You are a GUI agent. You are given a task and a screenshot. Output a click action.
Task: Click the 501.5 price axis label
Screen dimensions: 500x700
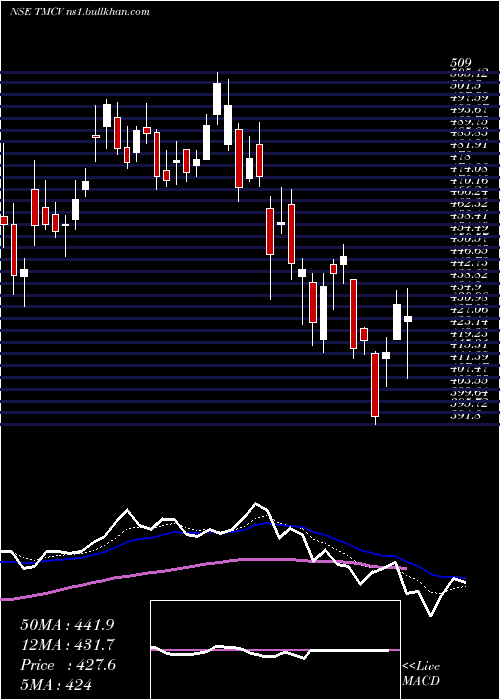465,85
